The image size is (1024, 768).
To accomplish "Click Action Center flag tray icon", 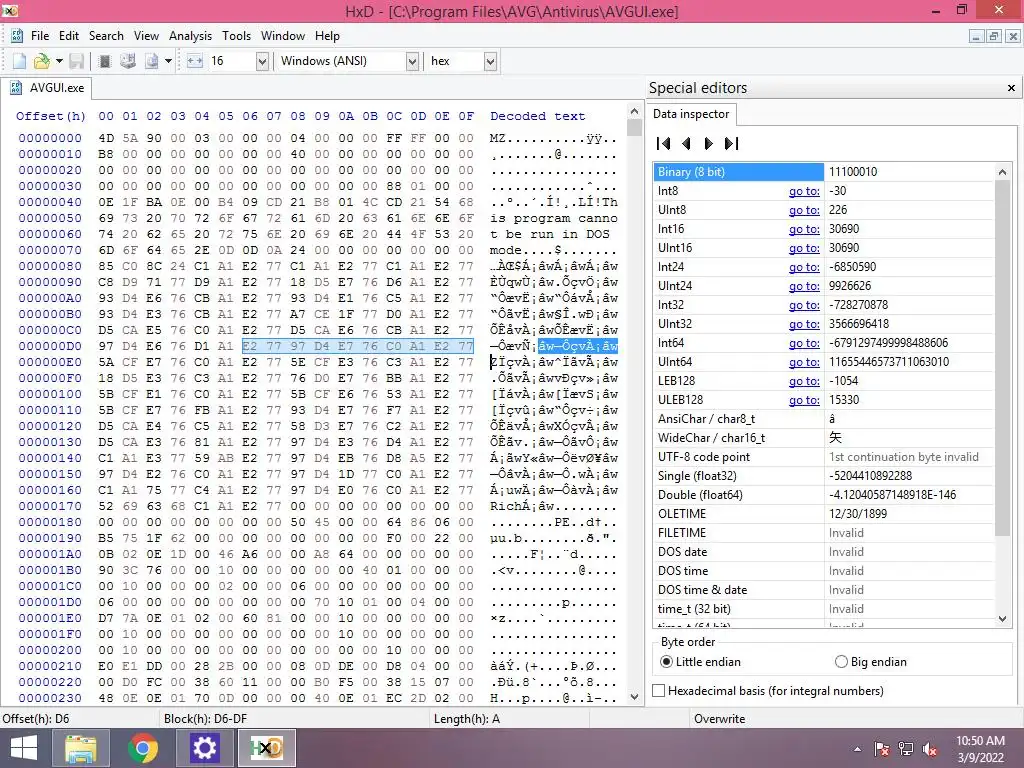I will (x=882, y=749).
